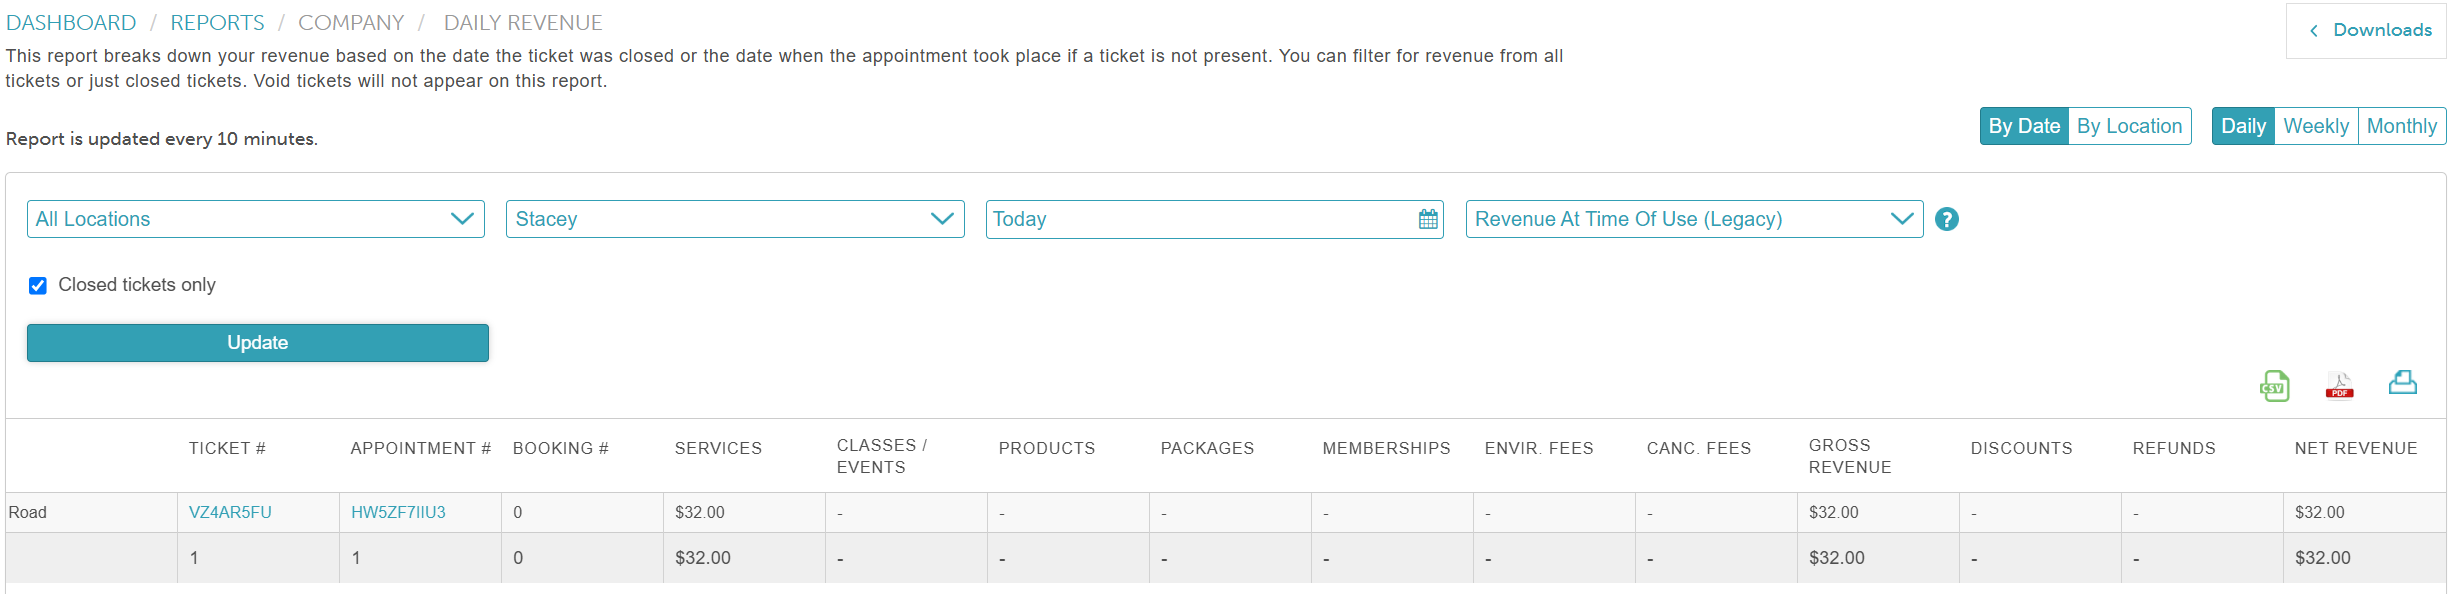Open the help question mark icon
The height and width of the screenshot is (594, 2454).
pyautogui.click(x=1946, y=219)
